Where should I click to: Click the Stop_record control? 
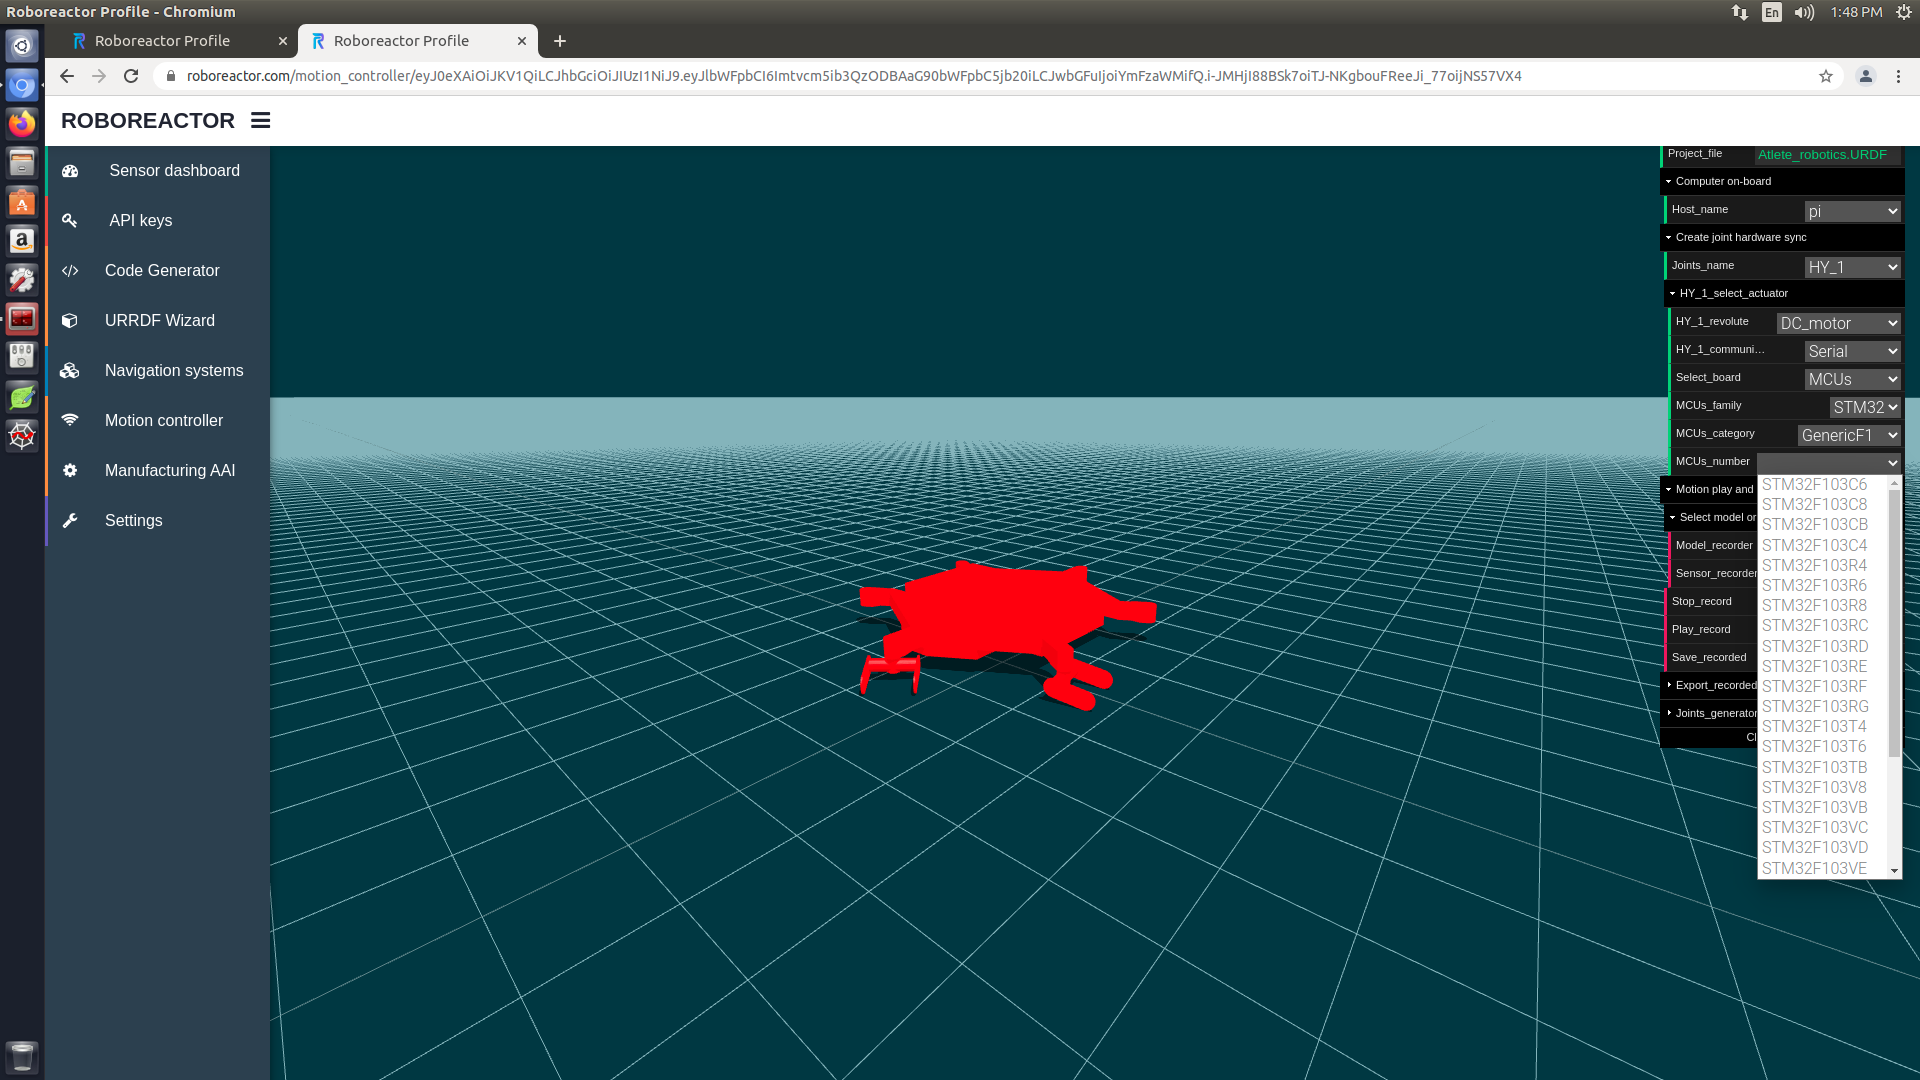click(1711, 601)
